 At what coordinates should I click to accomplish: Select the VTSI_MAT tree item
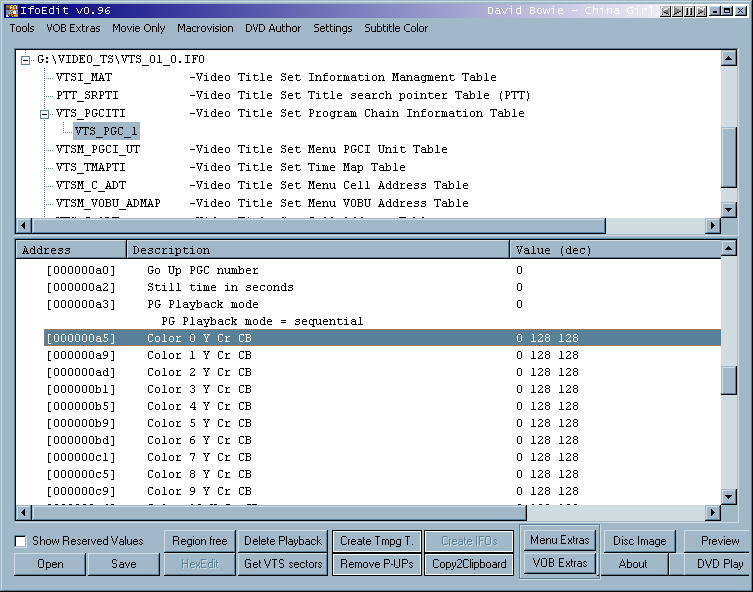point(84,77)
